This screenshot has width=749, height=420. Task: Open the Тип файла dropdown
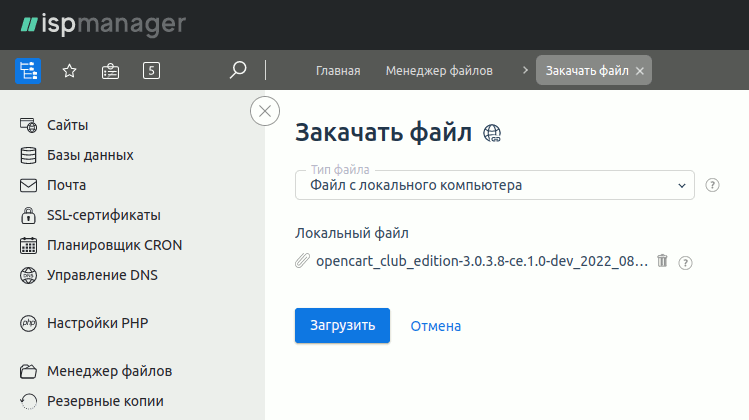(494, 185)
